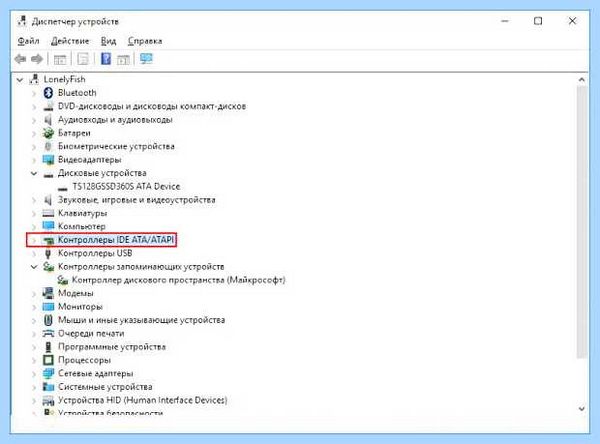
Task: Close the Диспетчер устройств window
Action: point(572,21)
